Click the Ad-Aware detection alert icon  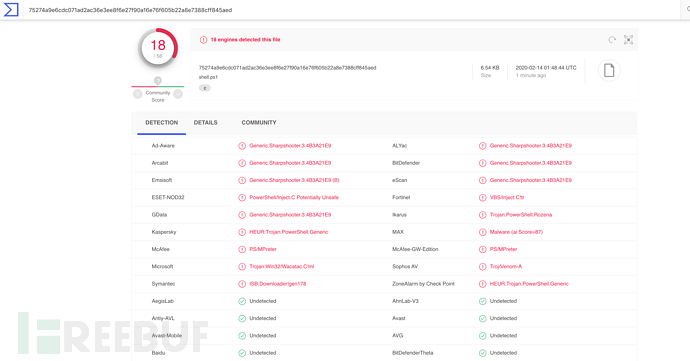point(242,146)
